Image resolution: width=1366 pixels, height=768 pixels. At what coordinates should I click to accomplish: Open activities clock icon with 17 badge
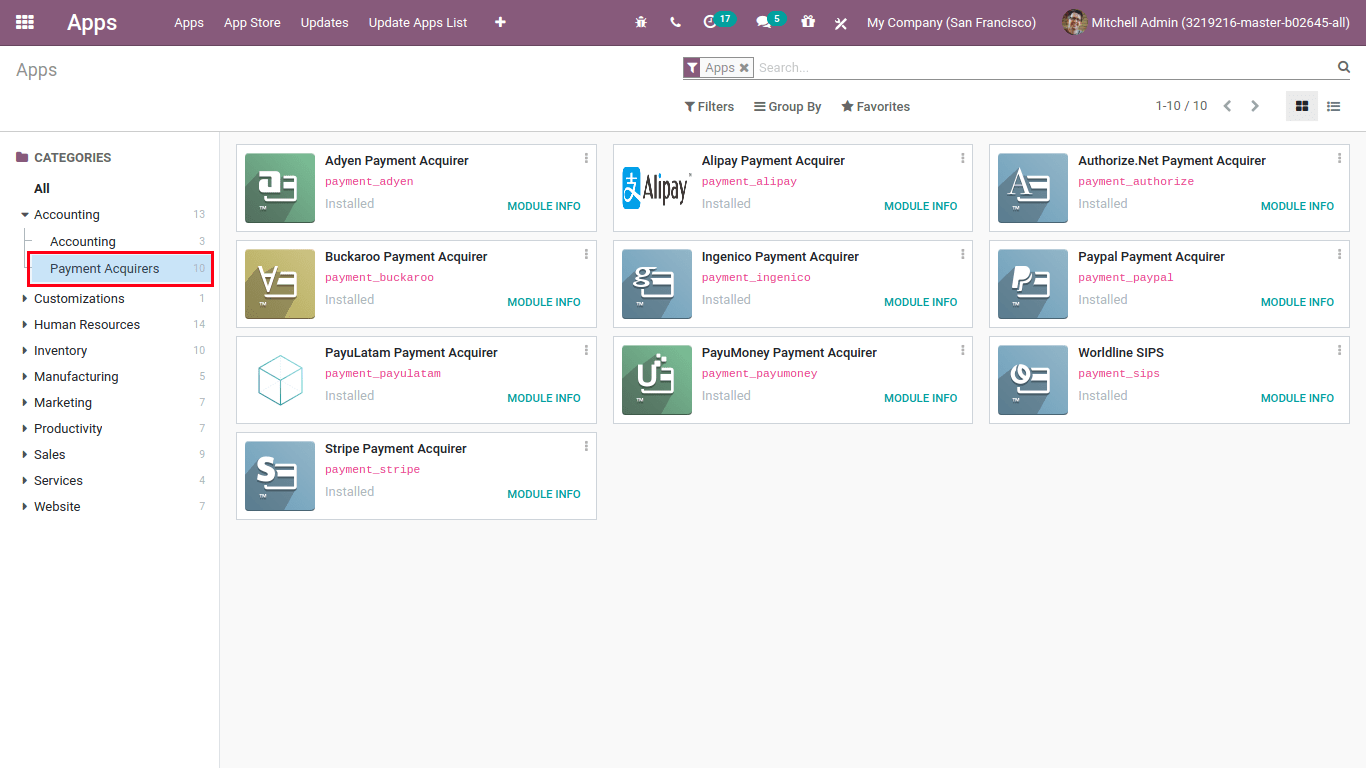point(718,21)
